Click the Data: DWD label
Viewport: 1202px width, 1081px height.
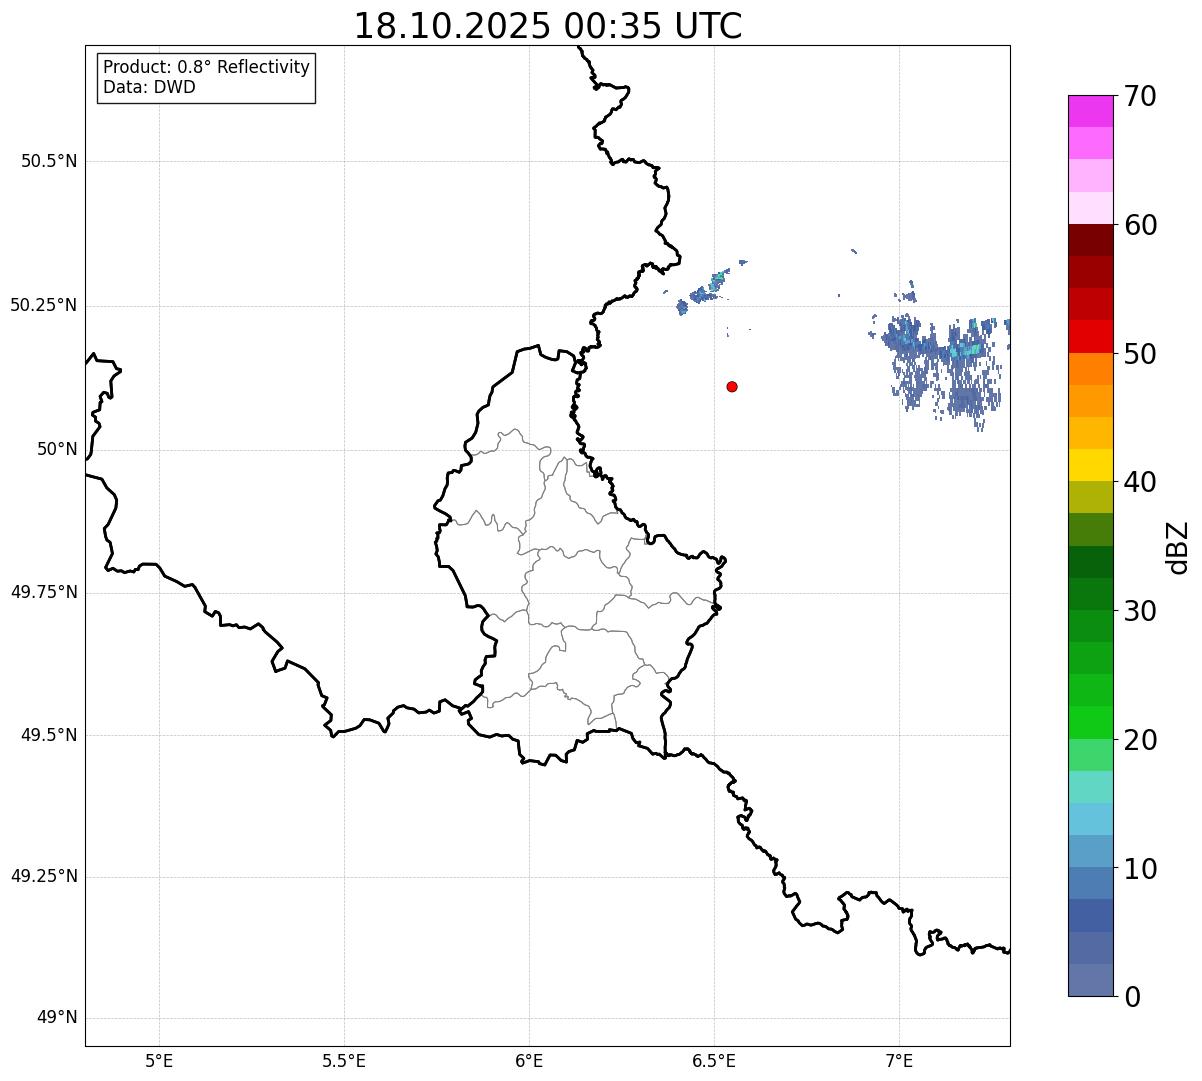tap(149, 87)
